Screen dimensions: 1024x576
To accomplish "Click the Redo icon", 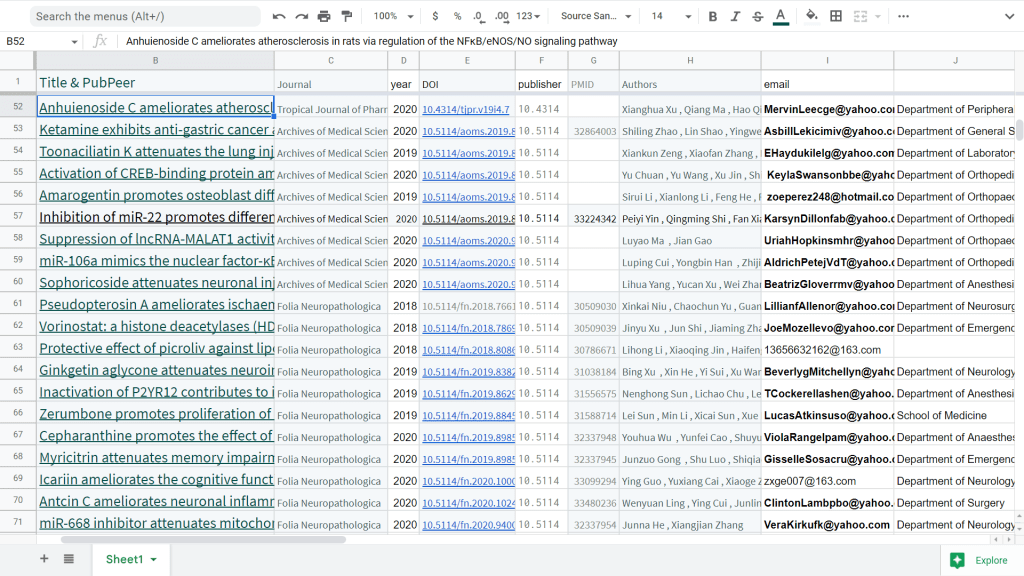I will pos(301,16).
